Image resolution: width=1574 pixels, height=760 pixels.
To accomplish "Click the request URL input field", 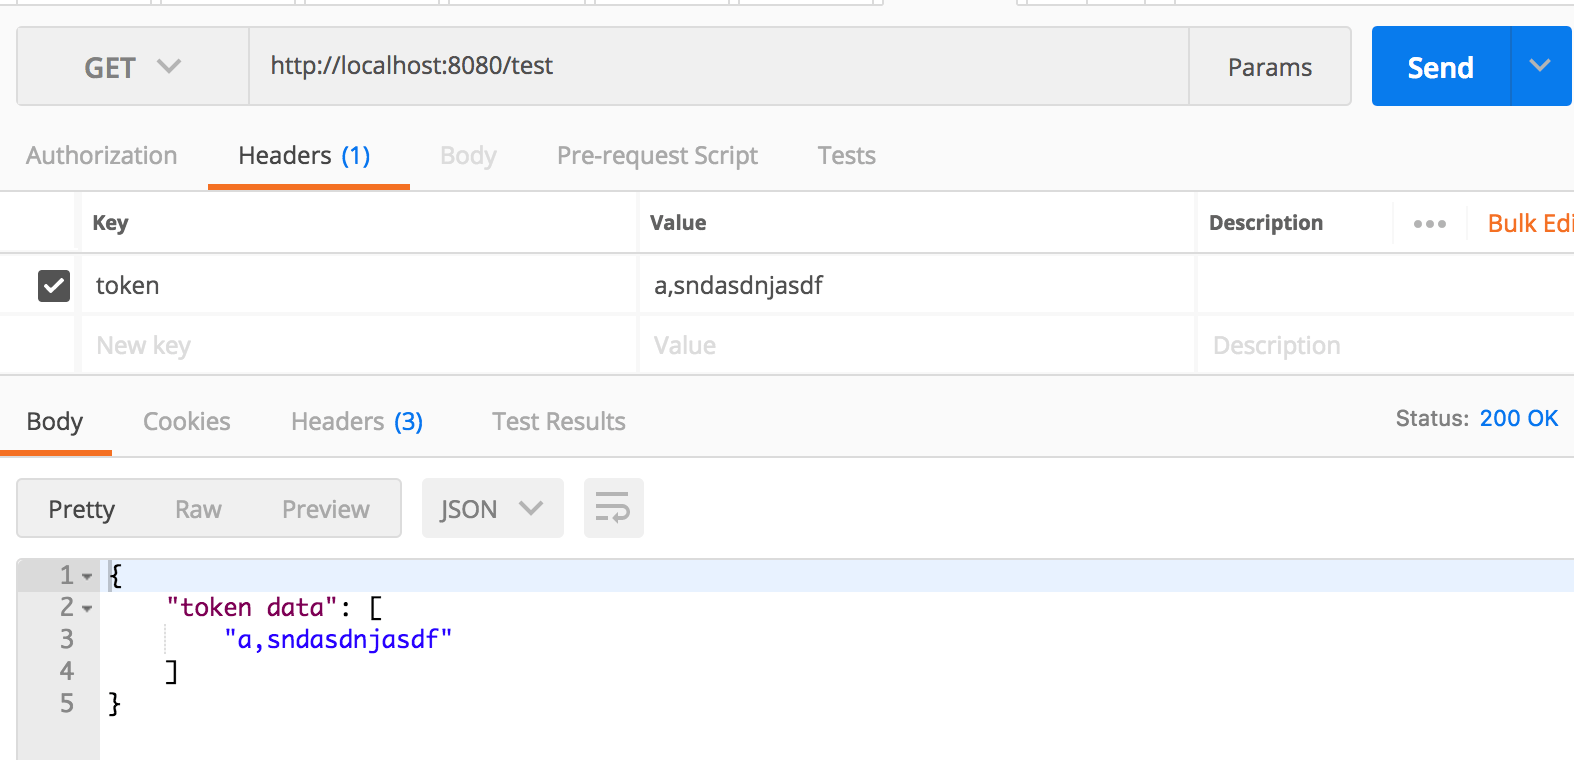I will [x=700, y=66].
